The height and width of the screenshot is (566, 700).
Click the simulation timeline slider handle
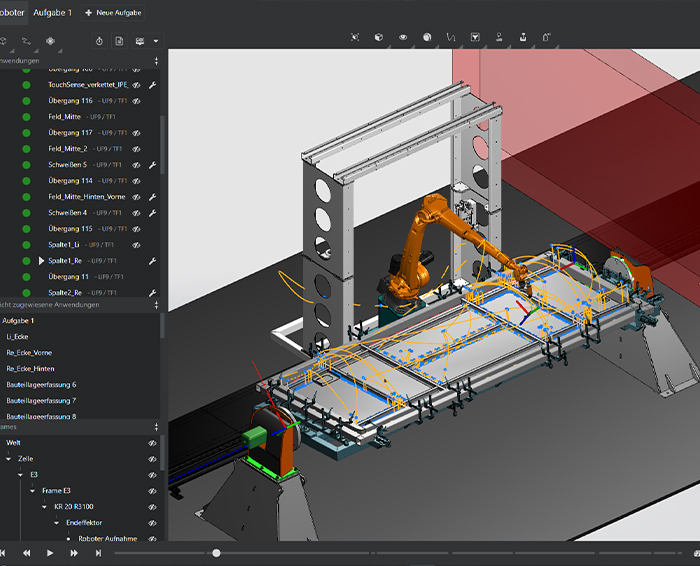point(216,553)
